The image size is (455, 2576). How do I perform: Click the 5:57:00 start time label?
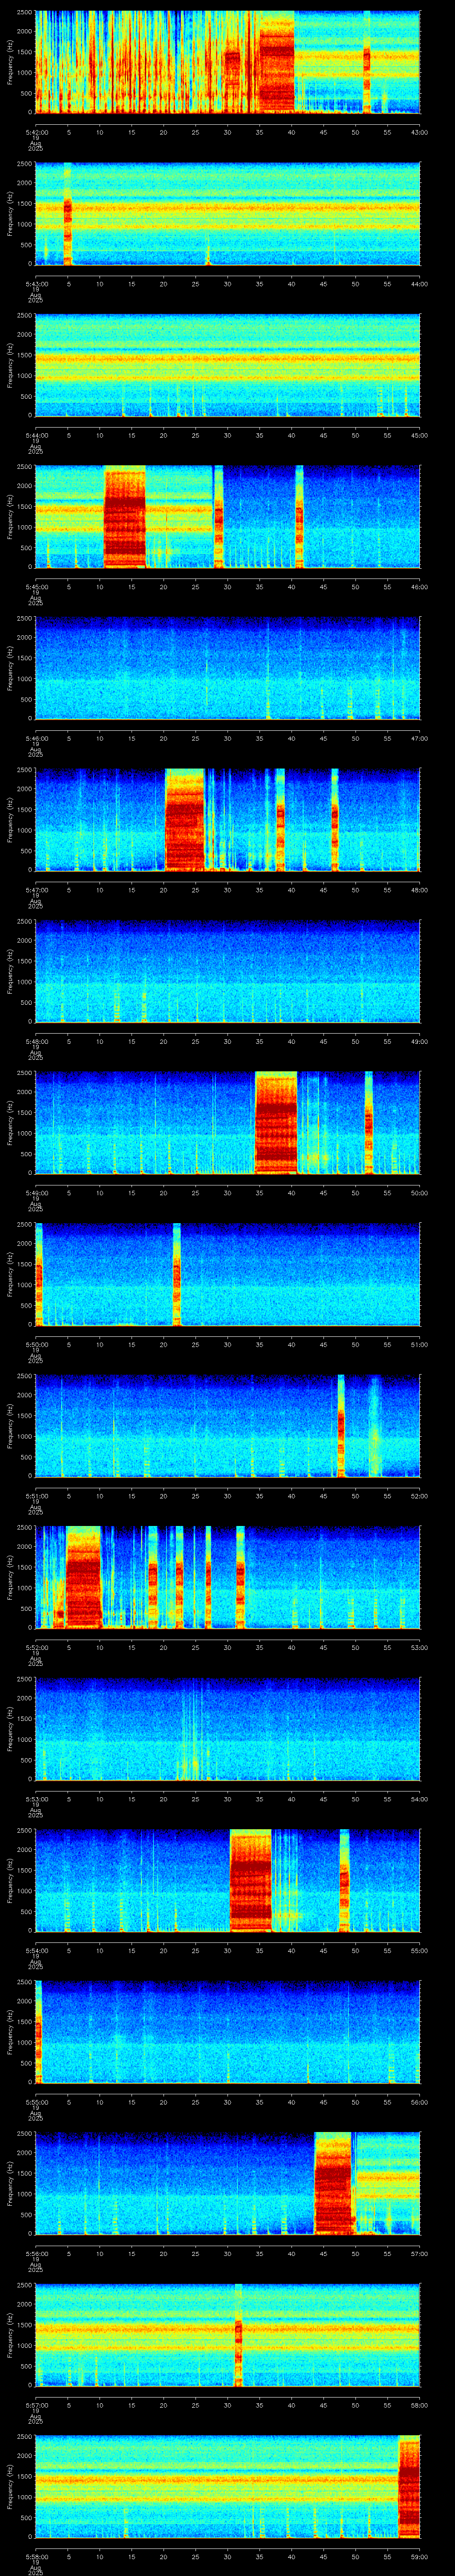click(36, 2406)
